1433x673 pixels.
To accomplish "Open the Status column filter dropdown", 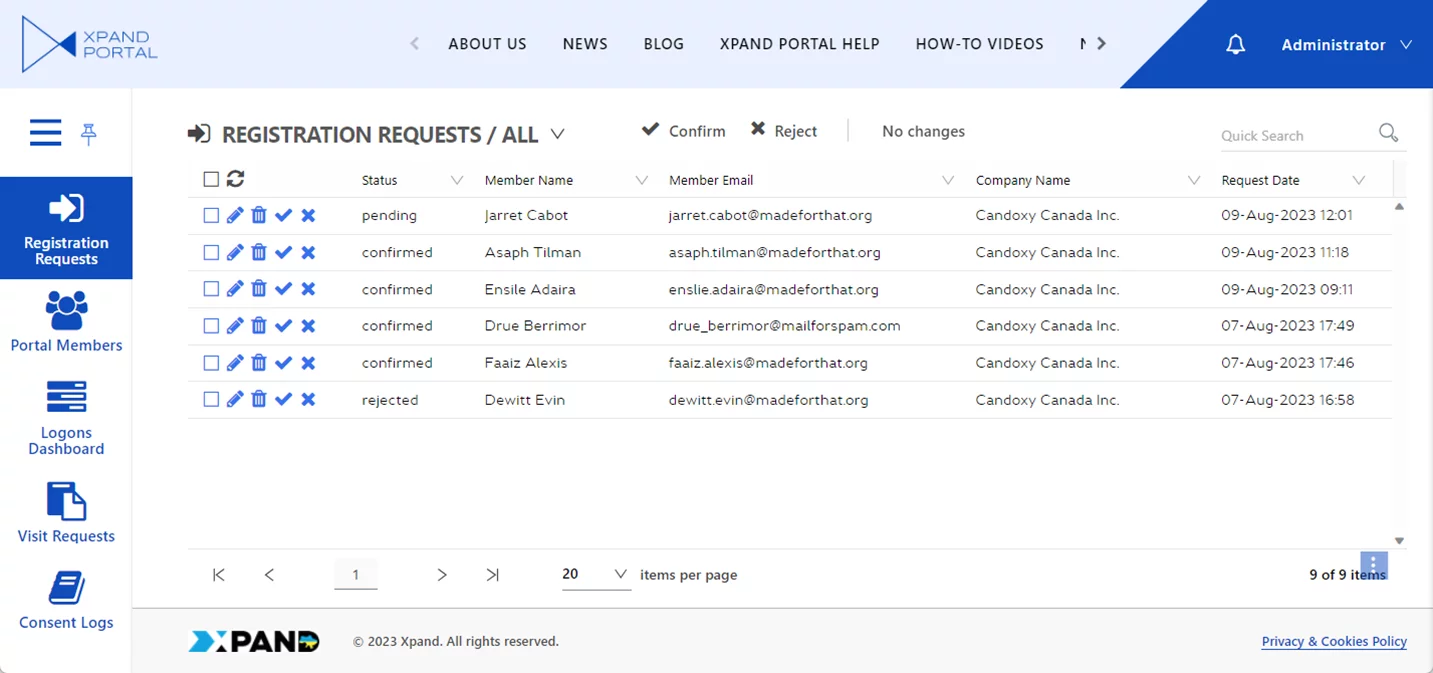I will (x=457, y=181).
